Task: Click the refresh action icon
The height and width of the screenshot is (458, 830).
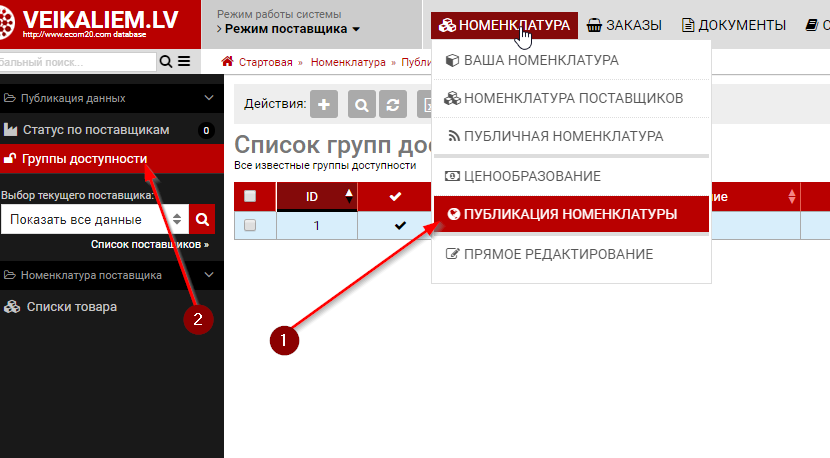Action: click(x=395, y=104)
